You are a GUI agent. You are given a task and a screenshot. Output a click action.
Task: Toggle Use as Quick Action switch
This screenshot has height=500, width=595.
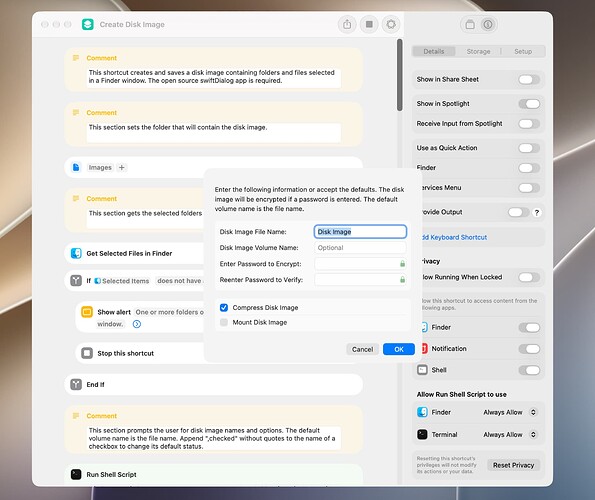(529, 148)
